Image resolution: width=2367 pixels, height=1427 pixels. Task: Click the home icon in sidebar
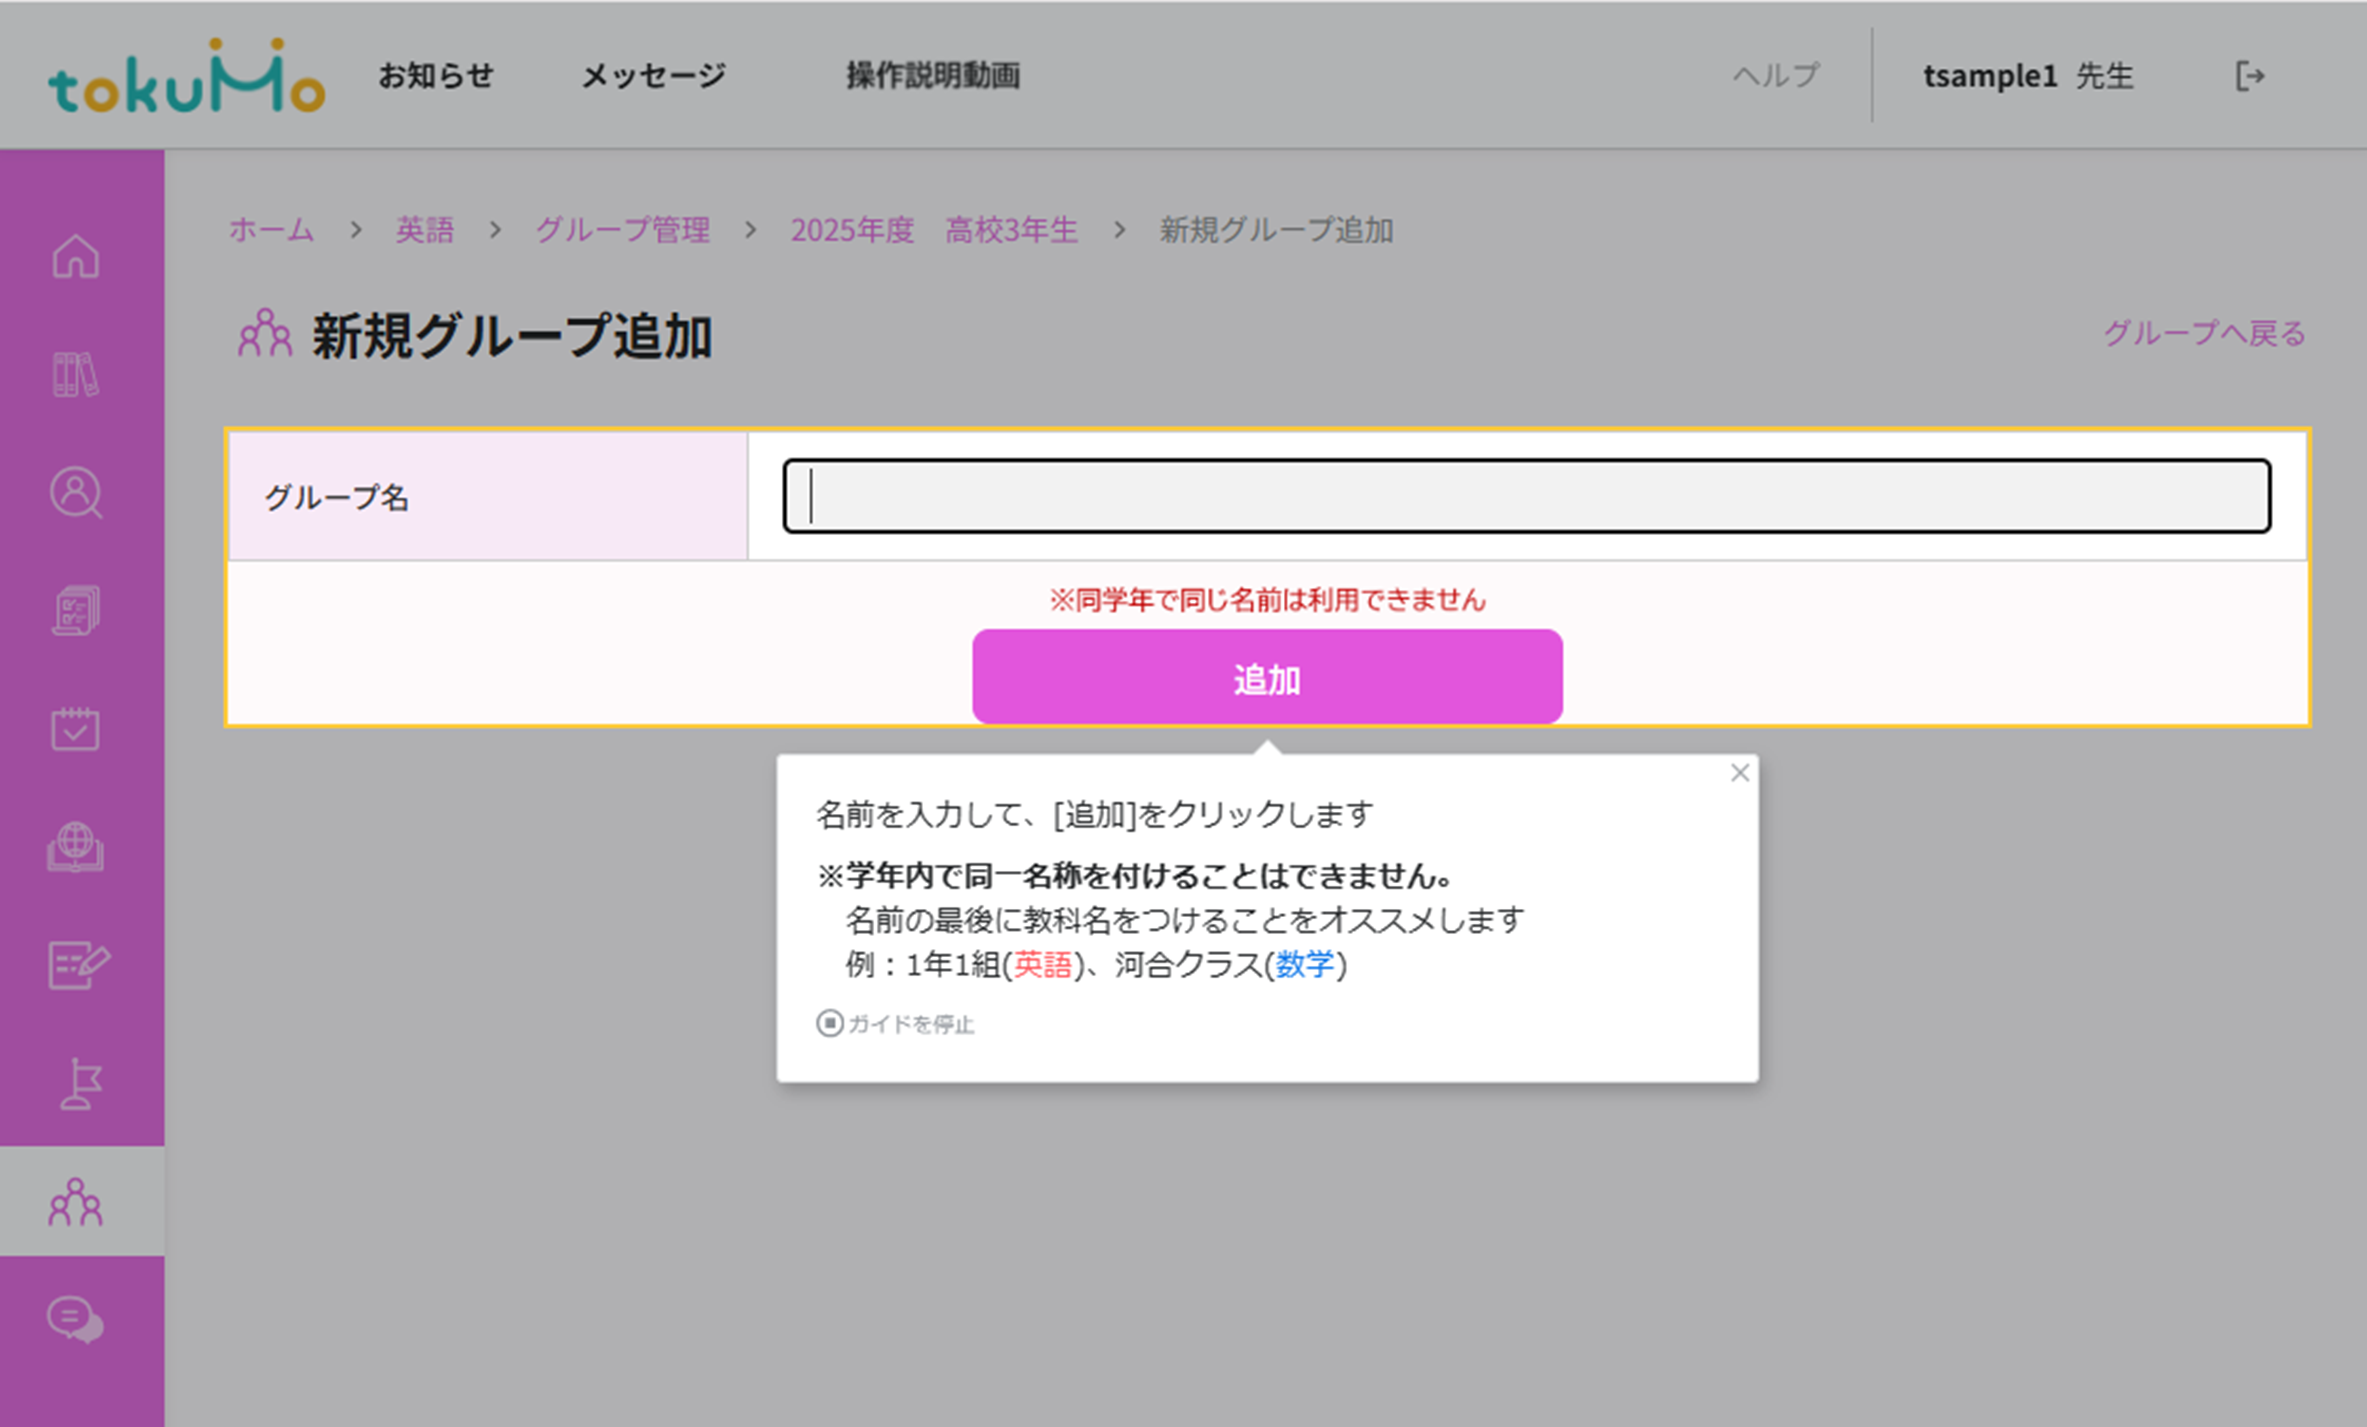pos(76,256)
